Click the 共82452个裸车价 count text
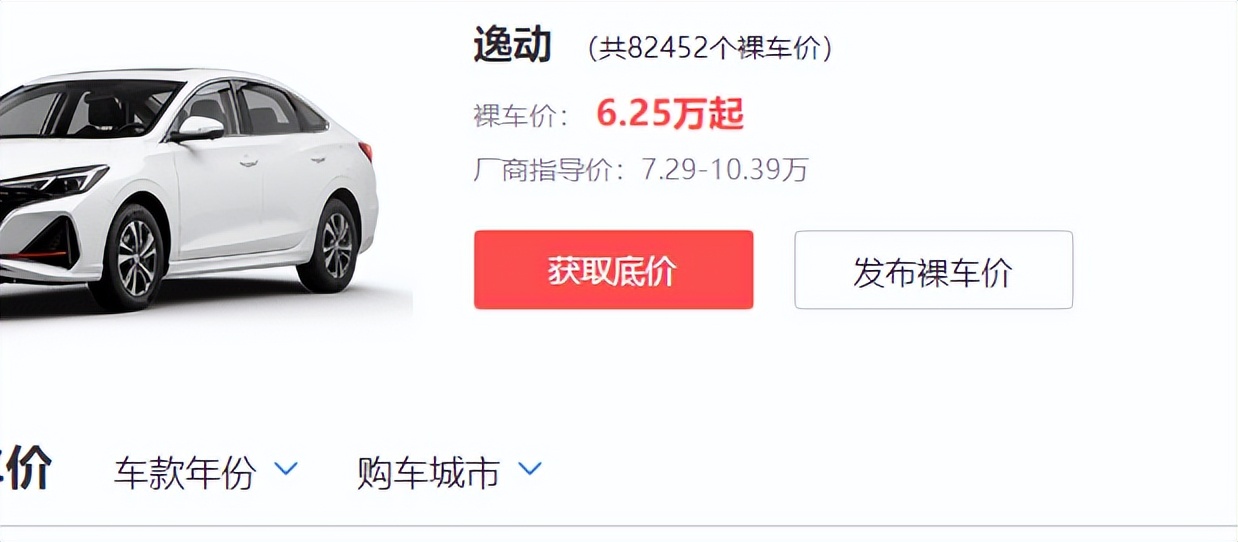Image resolution: width=1238 pixels, height=542 pixels. (710, 48)
